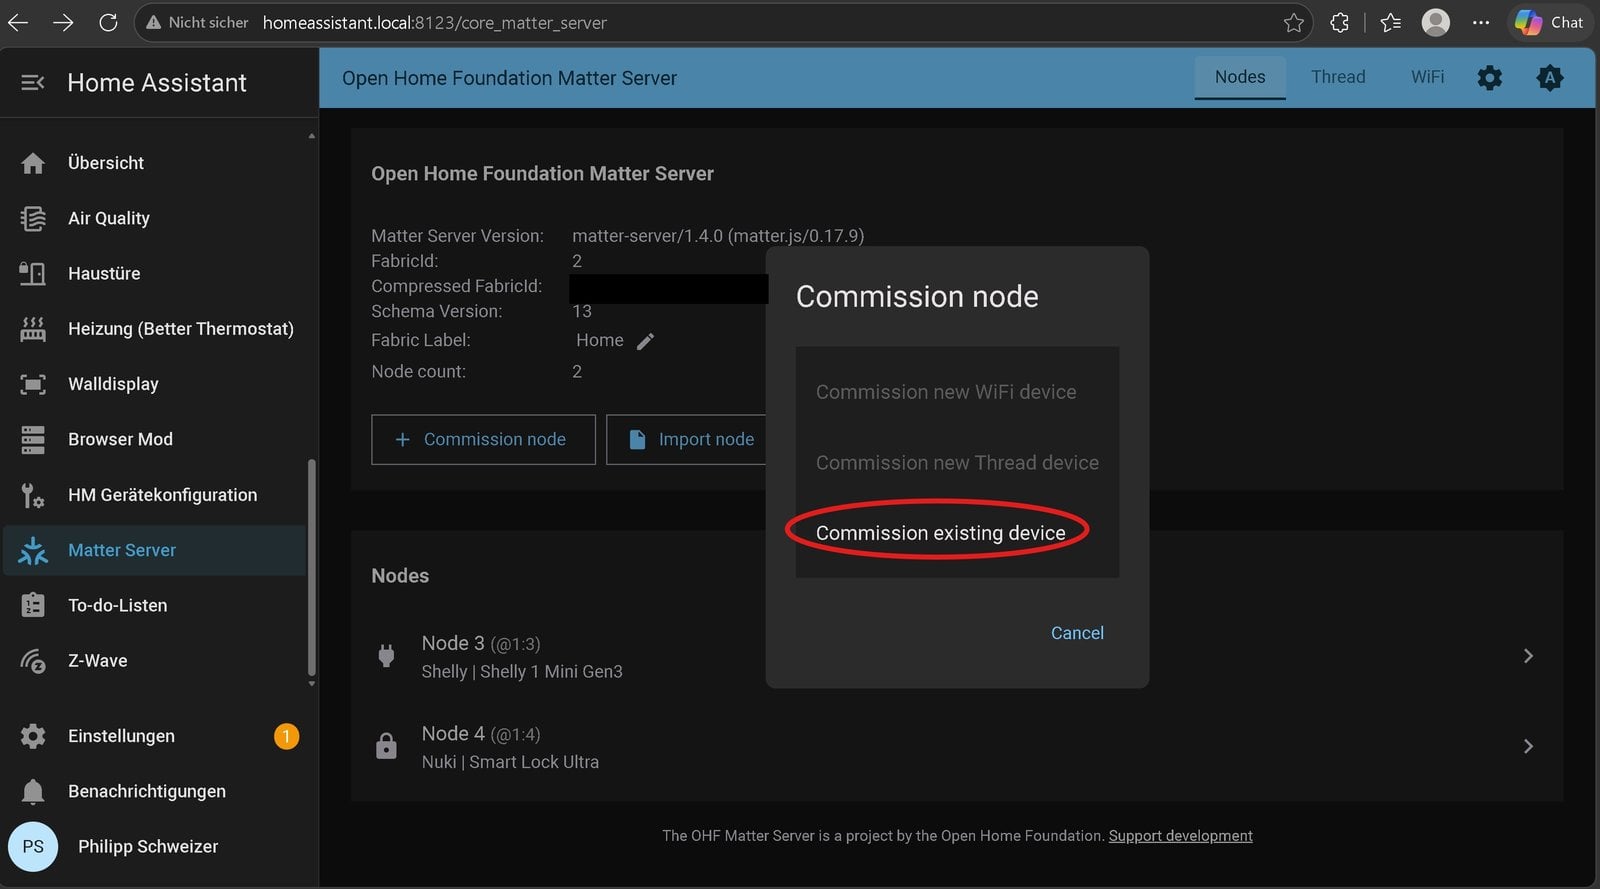Open the Walldisplay icon
The image size is (1600, 889).
[33, 384]
